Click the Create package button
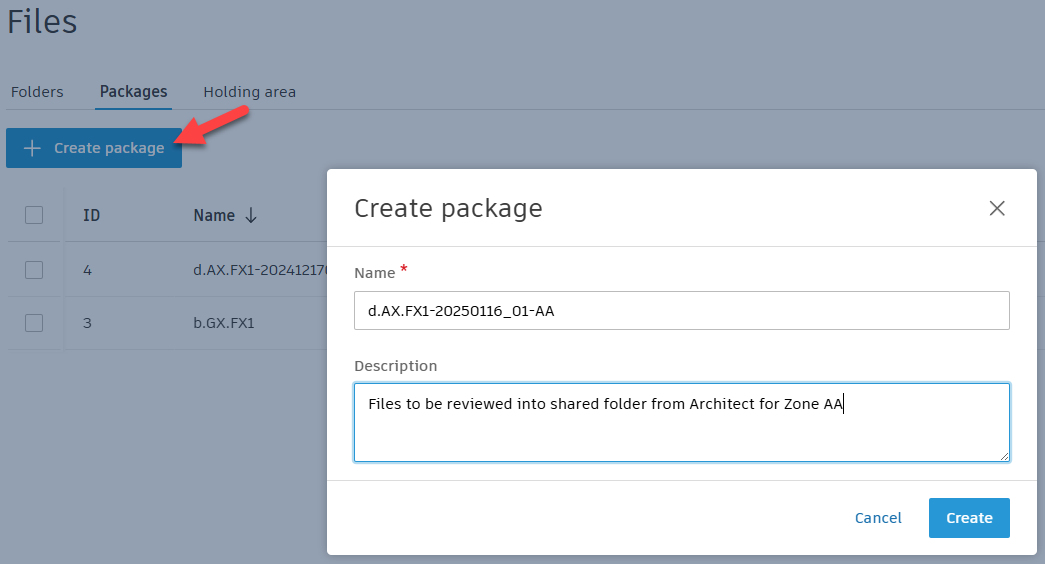1045x564 pixels. (94, 148)
